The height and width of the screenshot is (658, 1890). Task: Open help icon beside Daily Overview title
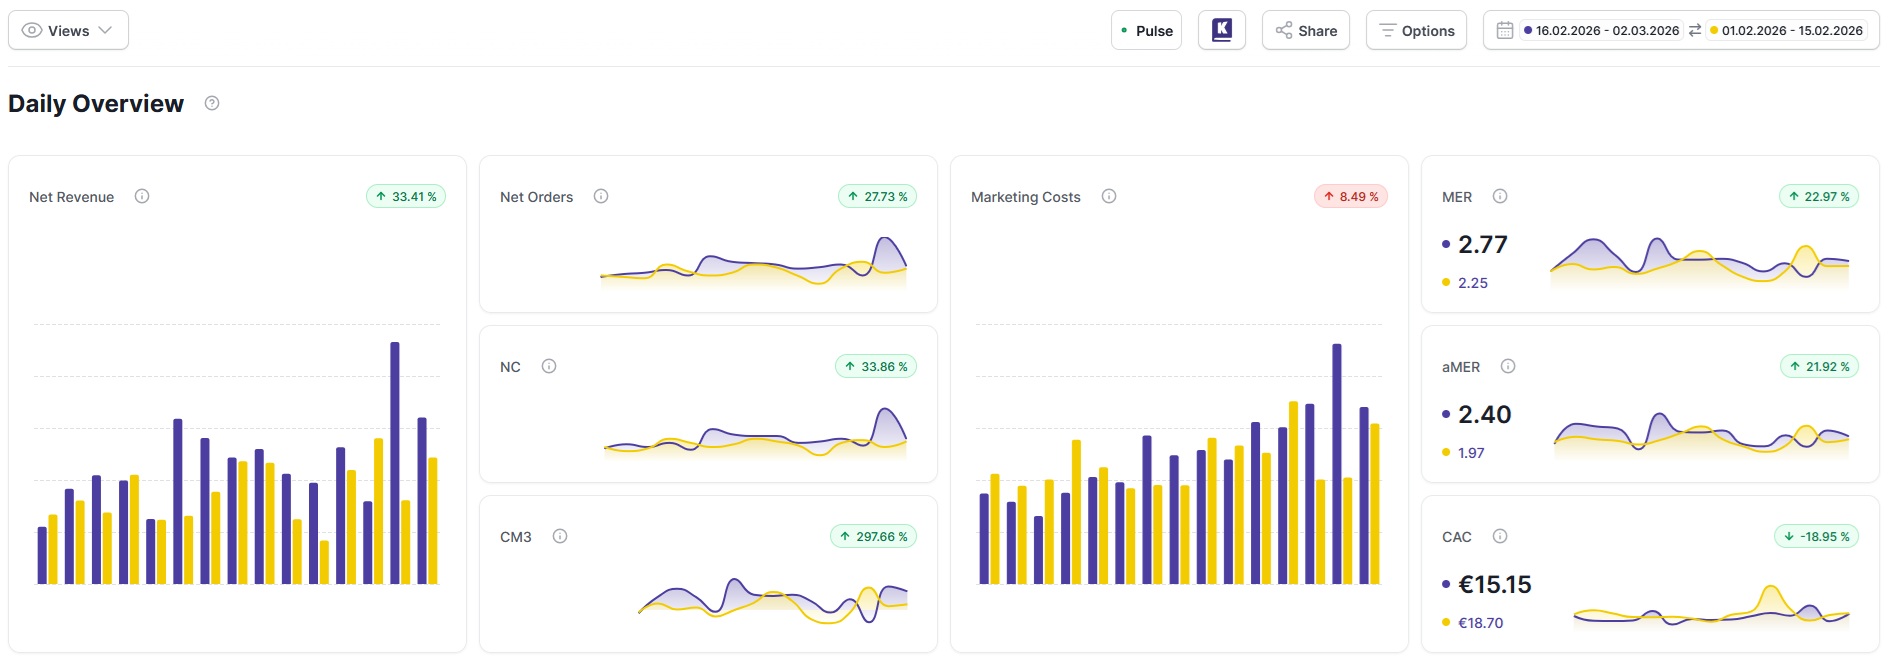(x=212, y=103)
